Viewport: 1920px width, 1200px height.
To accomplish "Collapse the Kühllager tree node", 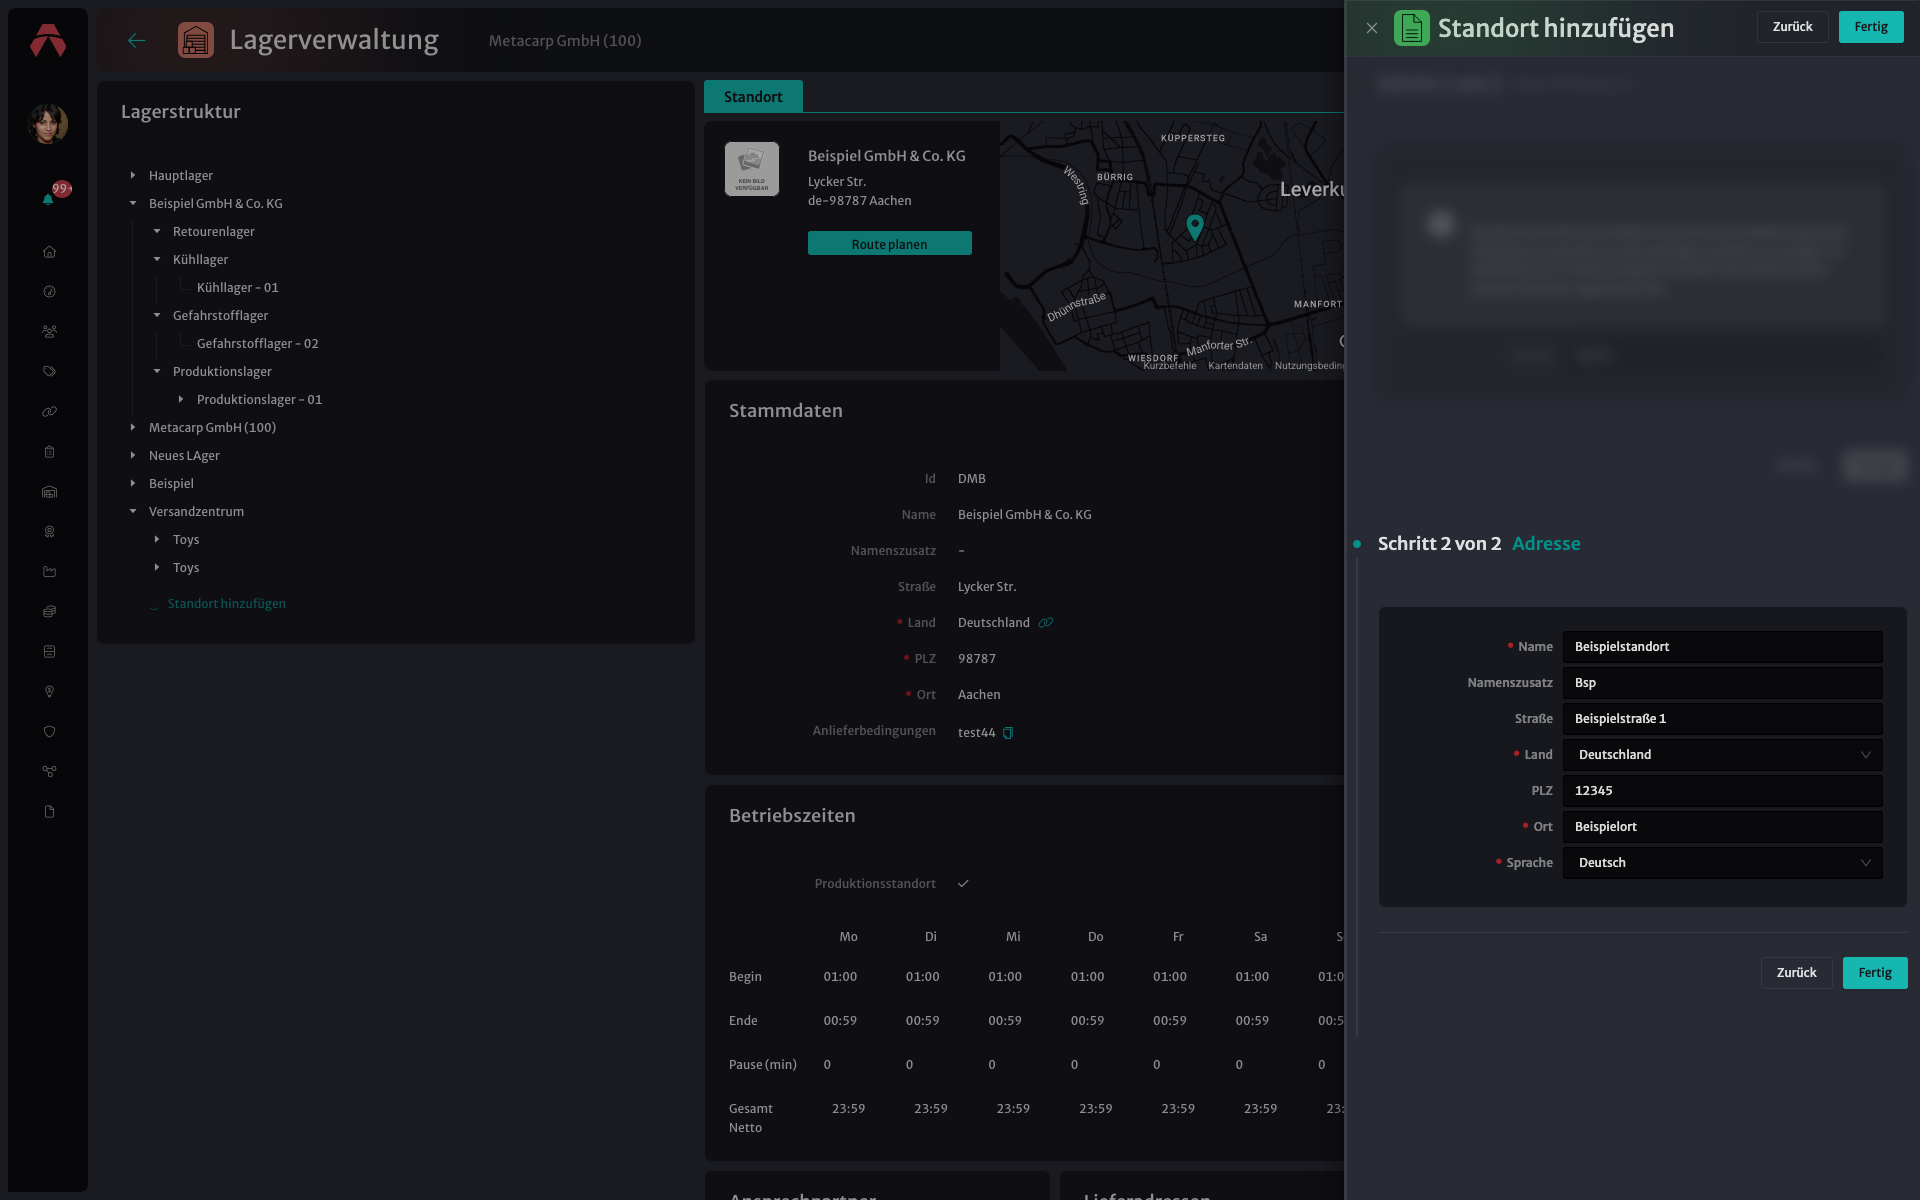I will click(x=157, y=260).
